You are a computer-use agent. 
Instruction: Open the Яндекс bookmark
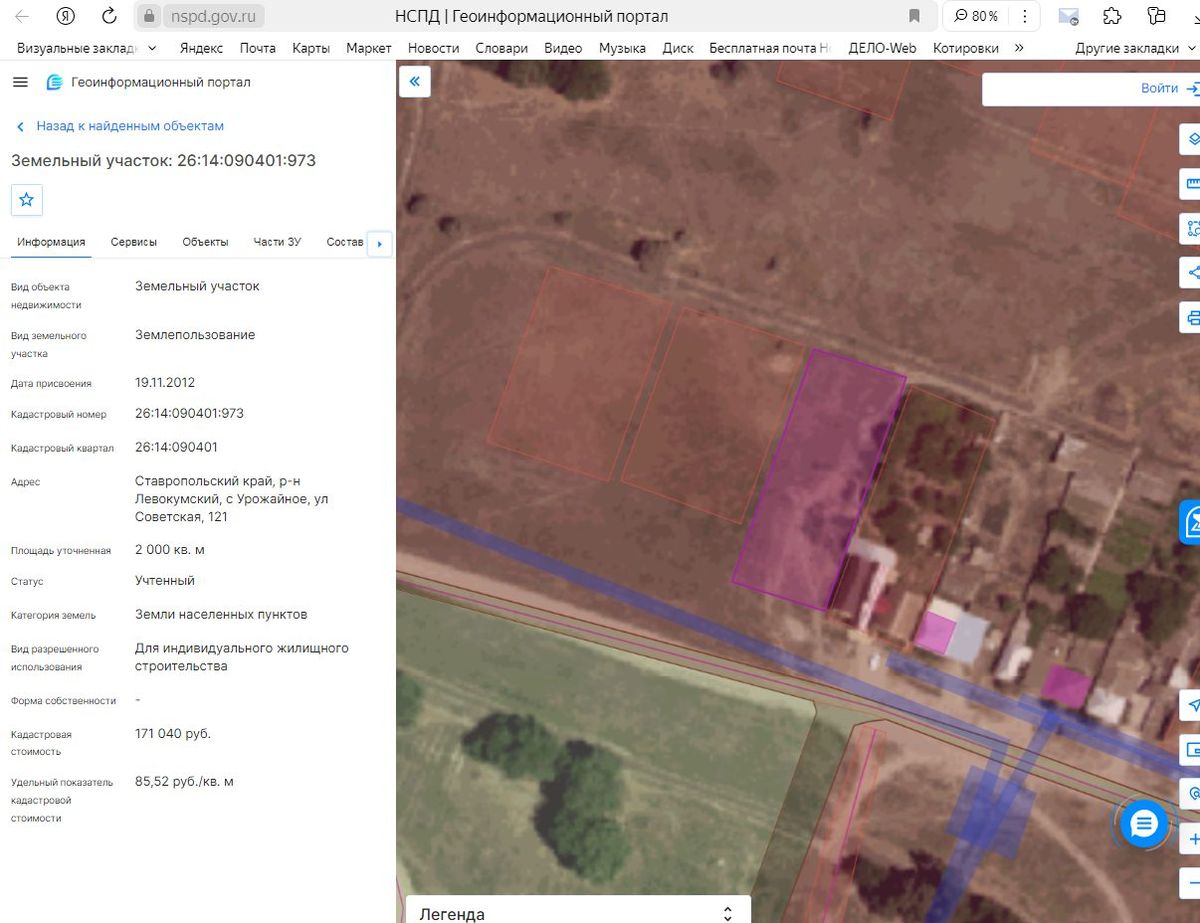[x=202, y=48]
